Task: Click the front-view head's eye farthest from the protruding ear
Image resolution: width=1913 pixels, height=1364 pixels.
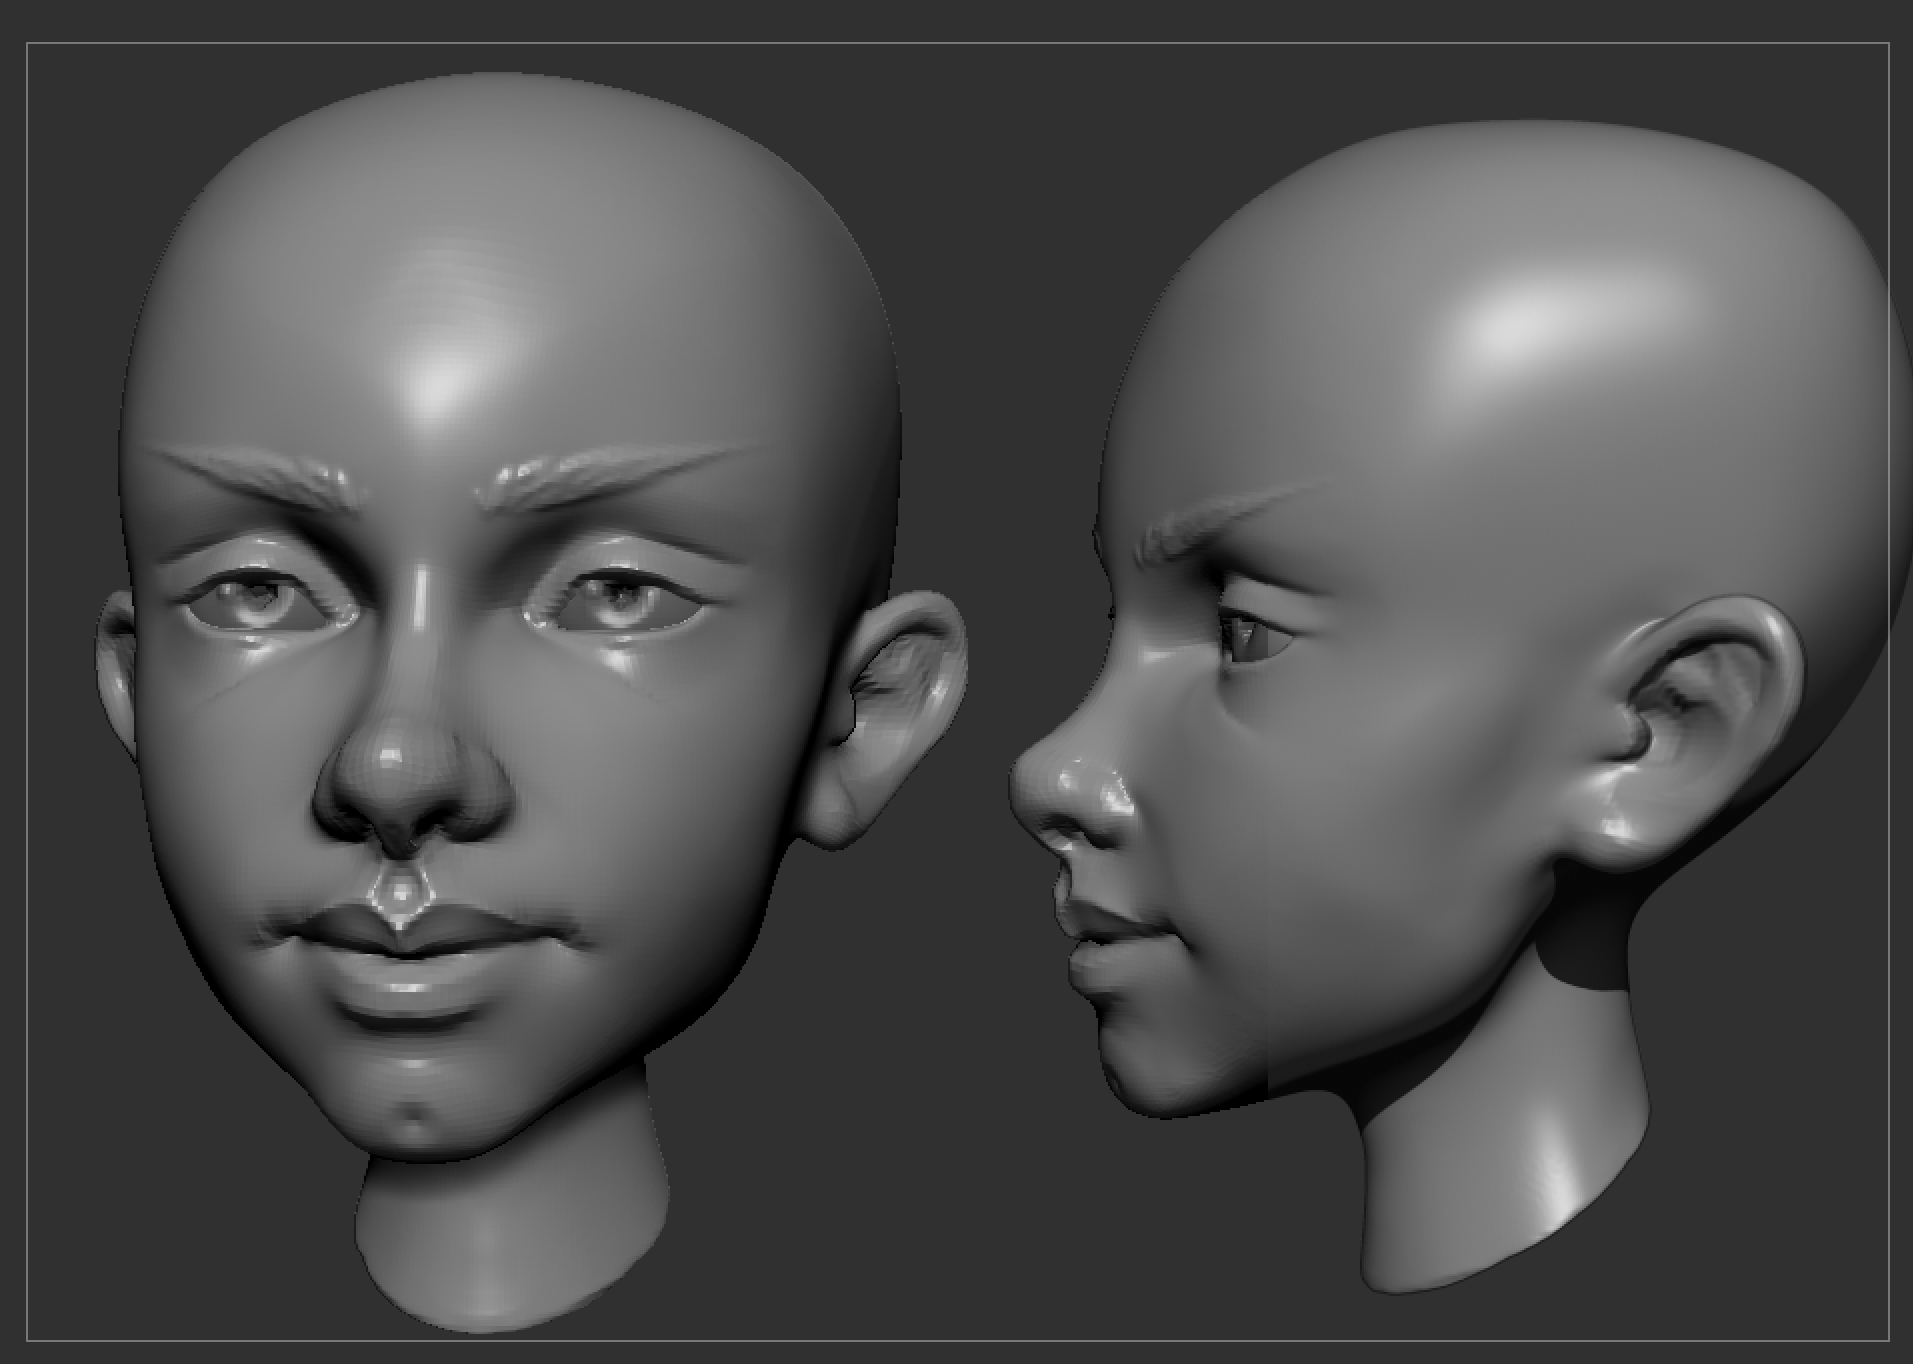Action: click(262, 602)
